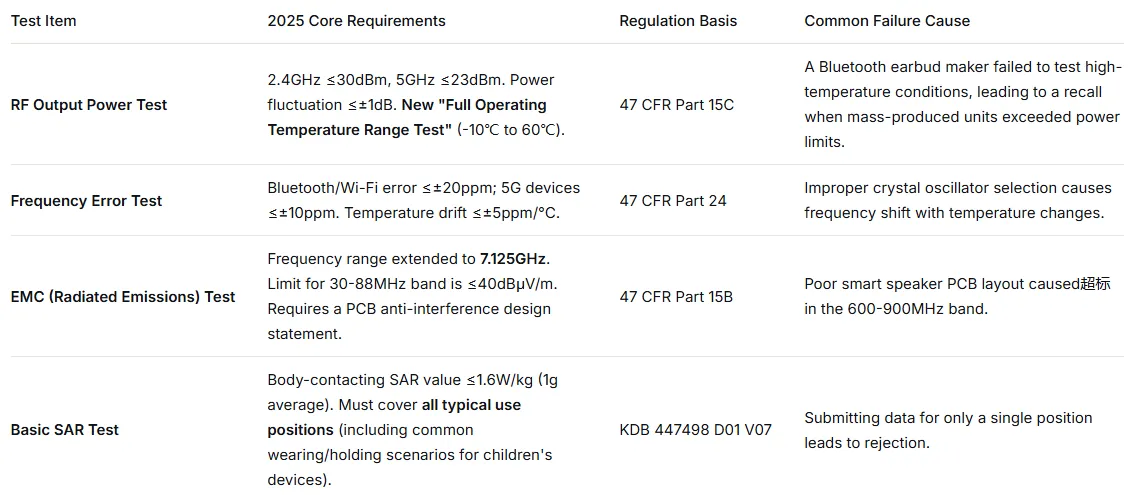Click the "Submitting data for only a single position" text
1147x495 pixels.
947,418
